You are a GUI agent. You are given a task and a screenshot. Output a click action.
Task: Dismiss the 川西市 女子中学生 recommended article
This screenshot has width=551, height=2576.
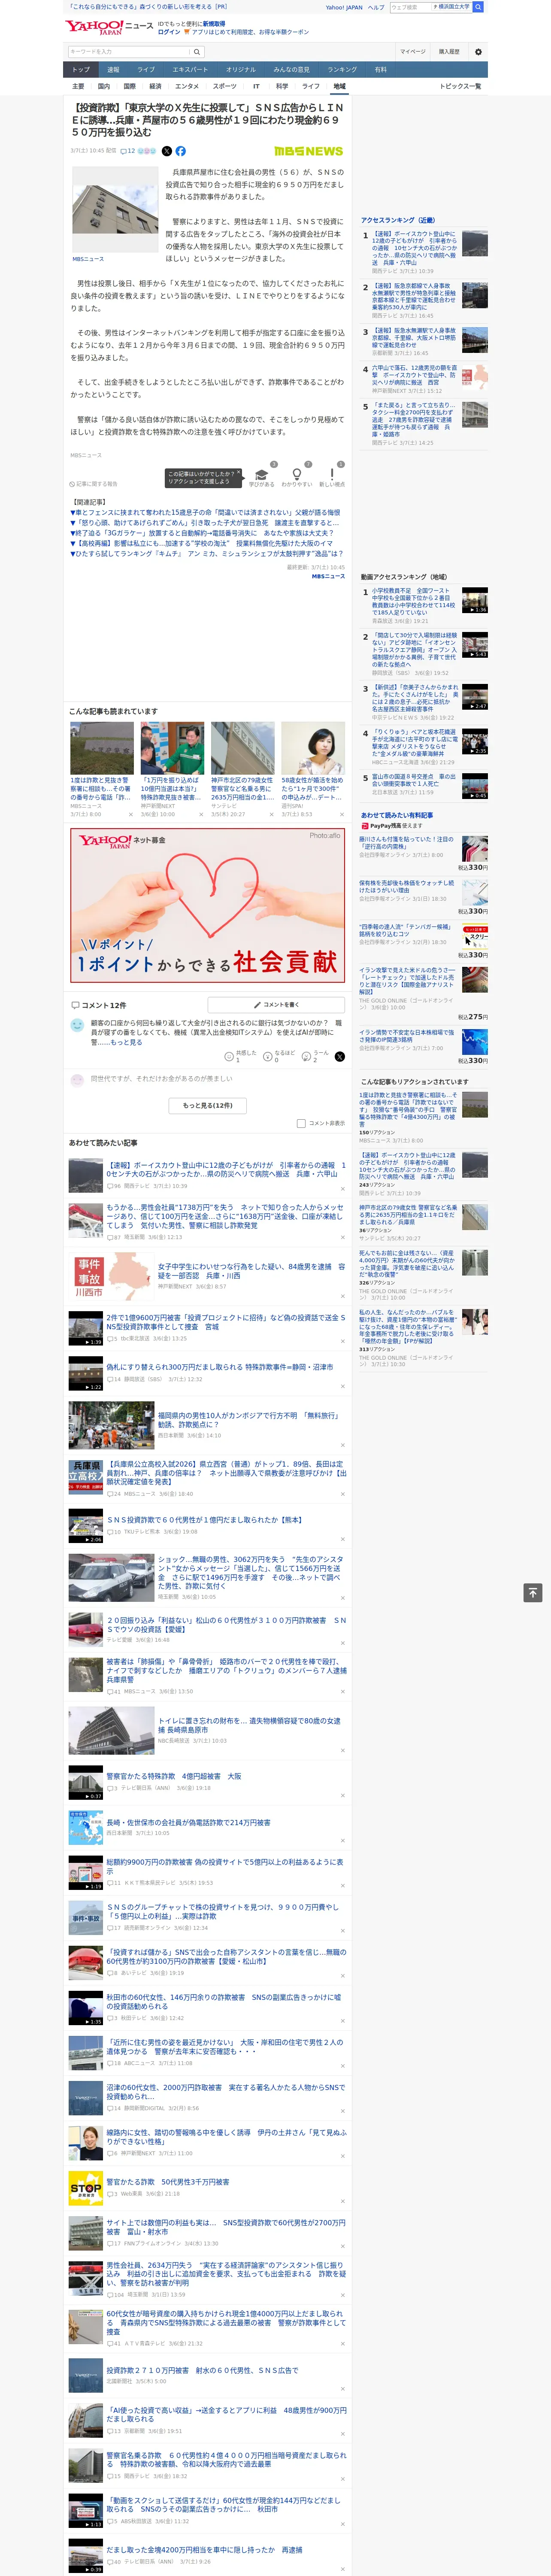(342, 1297)
